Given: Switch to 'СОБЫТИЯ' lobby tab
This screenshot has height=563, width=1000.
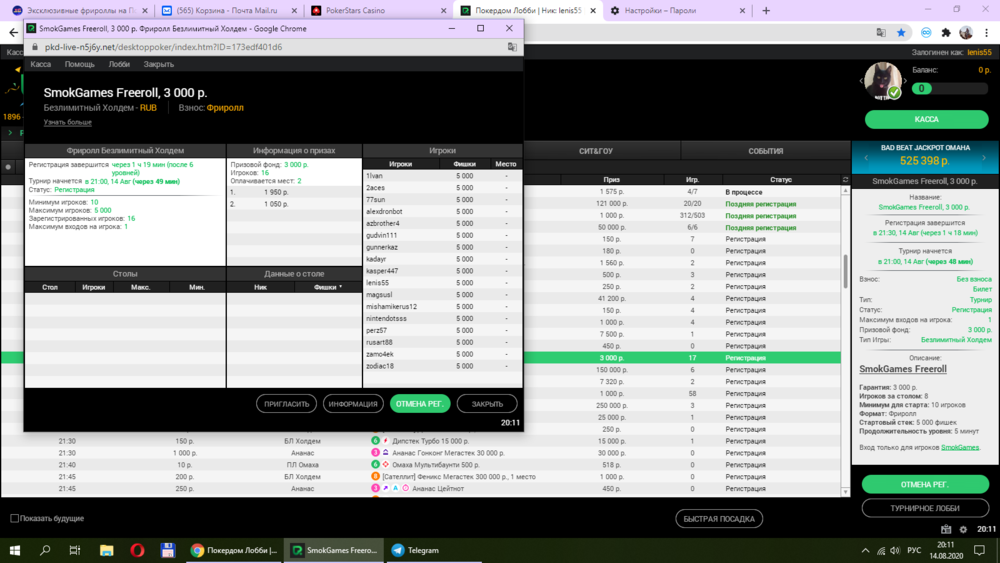Looking at the screenshot, I should point(765,151).
